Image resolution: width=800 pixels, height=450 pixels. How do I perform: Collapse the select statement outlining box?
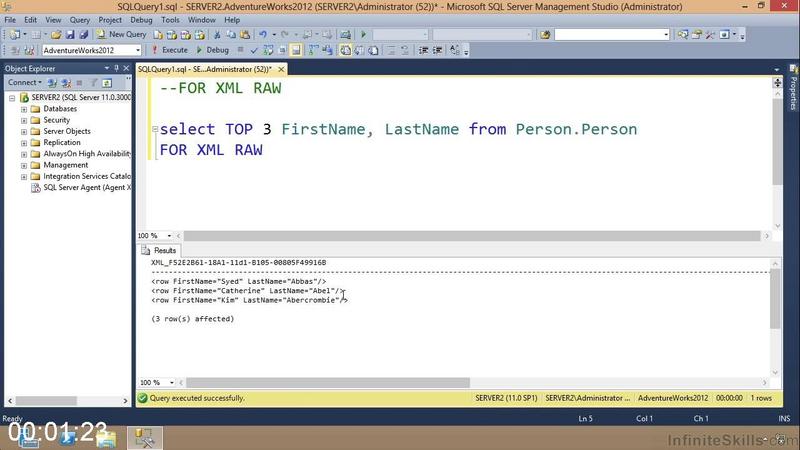(x=155, y=129)
